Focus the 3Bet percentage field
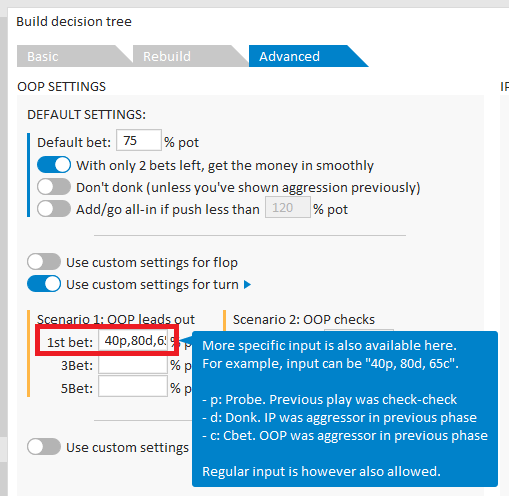The width and height of the screenshot is (509, 496). [x=133, y=365]
